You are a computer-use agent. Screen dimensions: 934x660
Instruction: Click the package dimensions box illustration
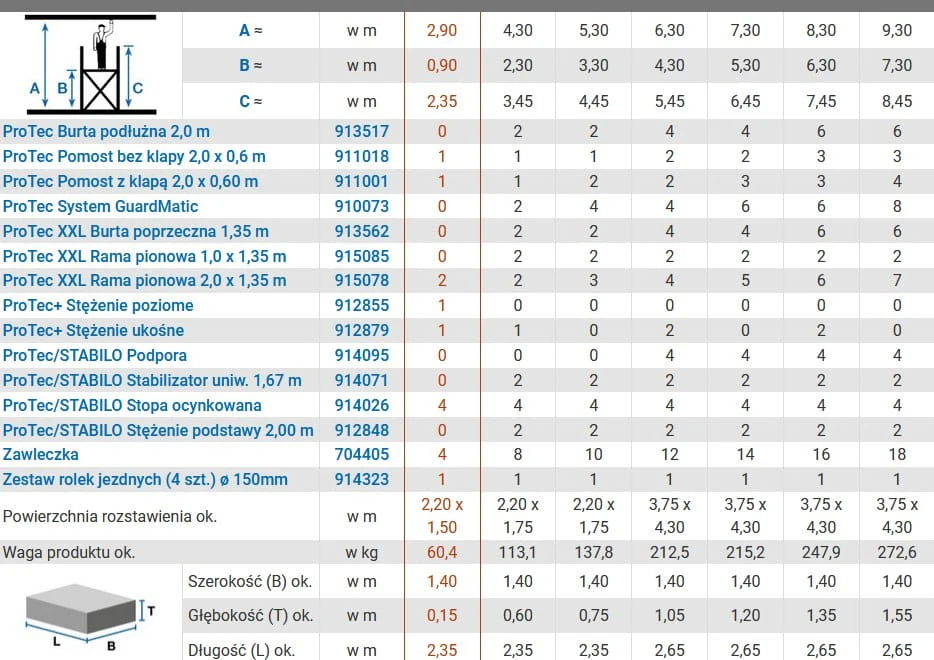[89, 617]
